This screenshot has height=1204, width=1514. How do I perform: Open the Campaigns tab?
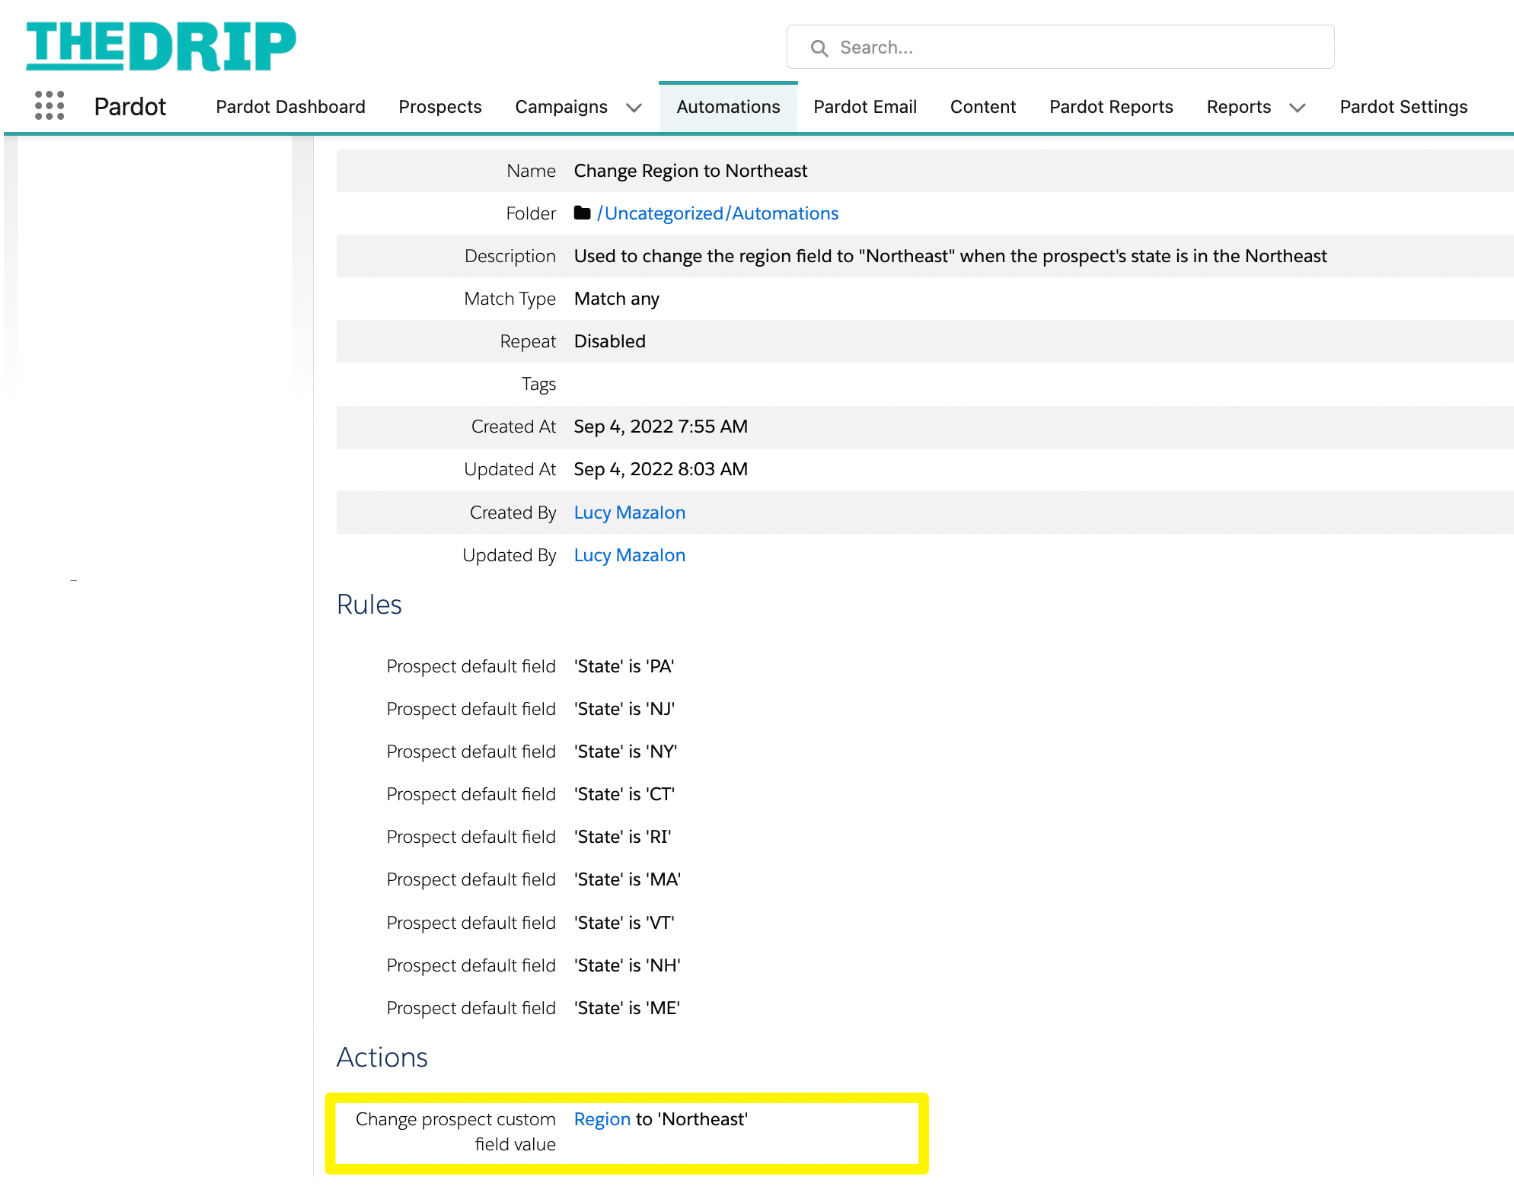tap(561, 107)
